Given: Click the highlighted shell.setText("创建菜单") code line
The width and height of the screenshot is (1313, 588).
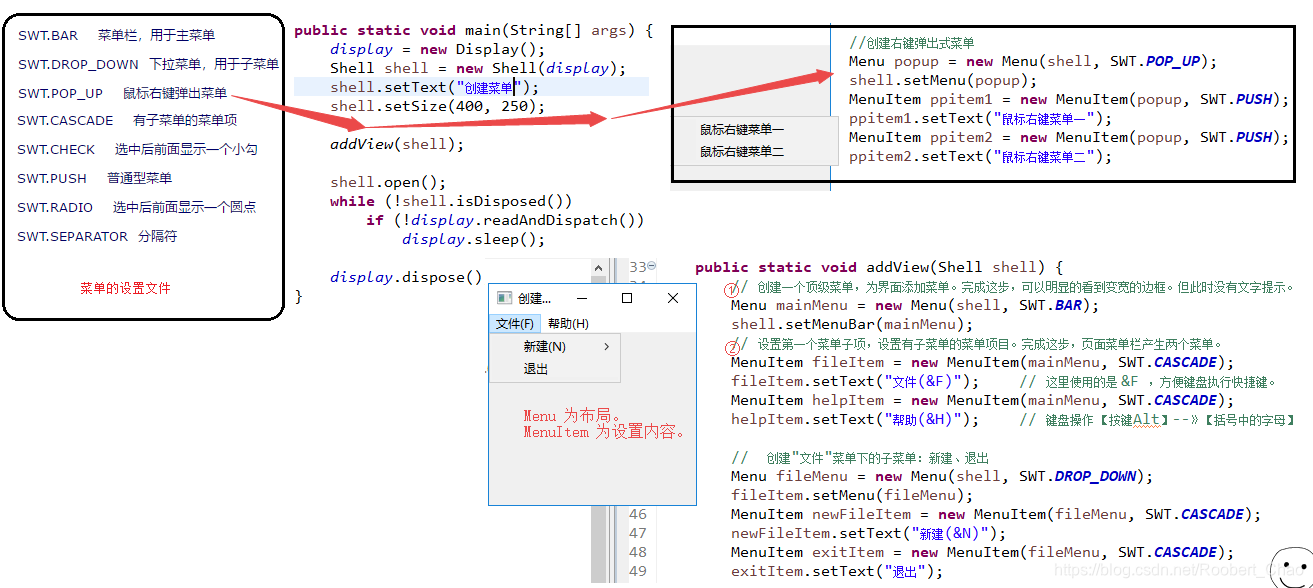Looking at the screenshot, I should click(x=434, y=87).
